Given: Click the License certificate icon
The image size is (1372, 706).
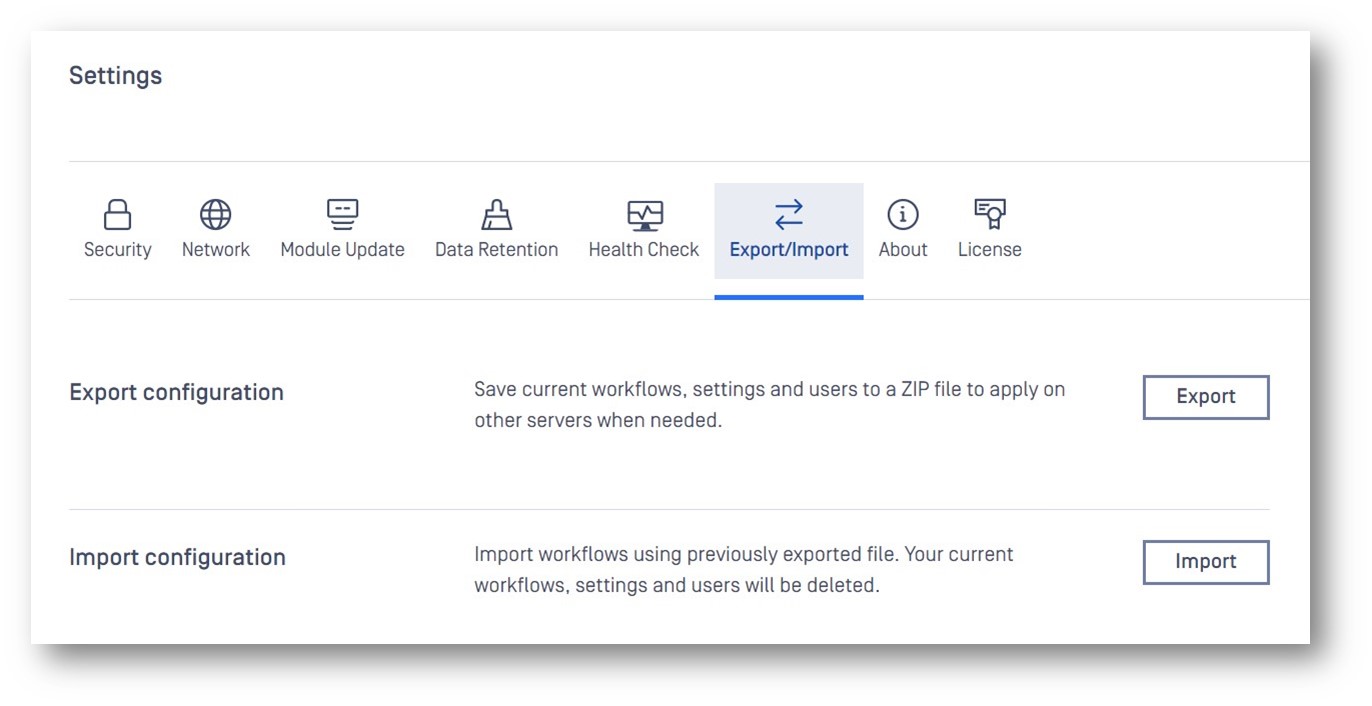Looking at the screenshot, I should (989, 214).
